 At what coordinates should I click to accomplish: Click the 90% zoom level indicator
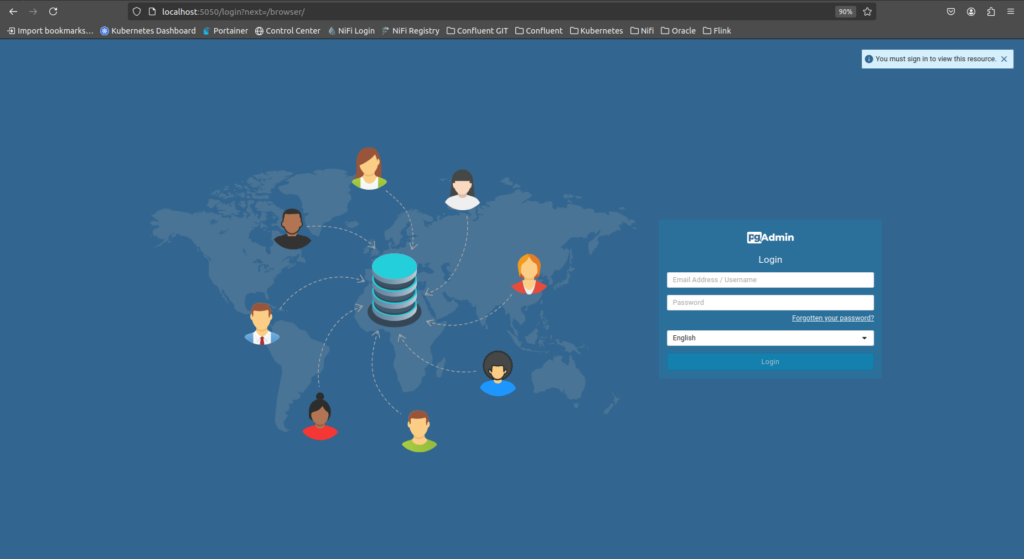point(845,12)
